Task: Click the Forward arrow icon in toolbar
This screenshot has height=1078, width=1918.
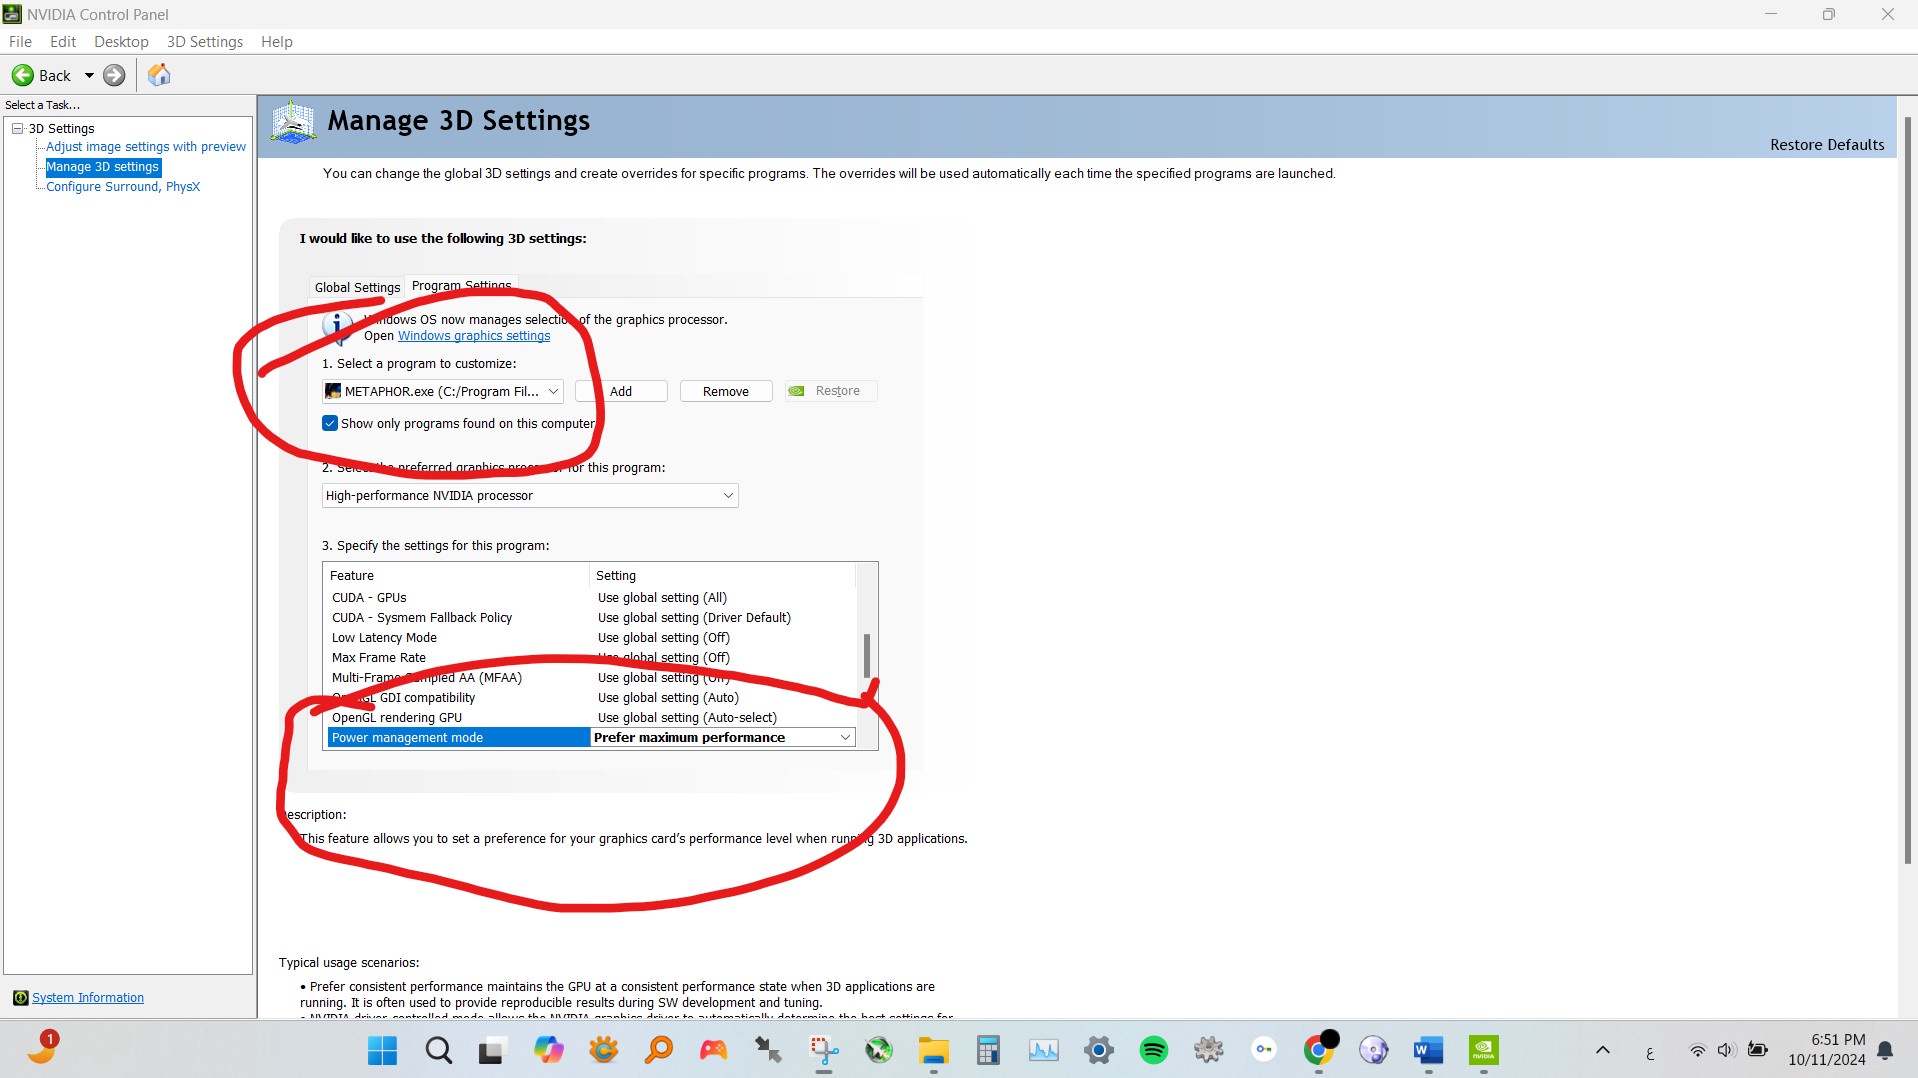Action: click(x=115, y=75)
